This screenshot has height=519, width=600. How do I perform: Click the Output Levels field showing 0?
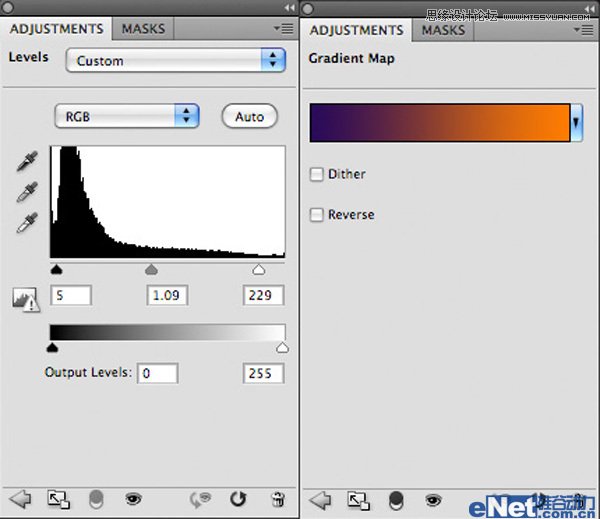pos(158,373)
